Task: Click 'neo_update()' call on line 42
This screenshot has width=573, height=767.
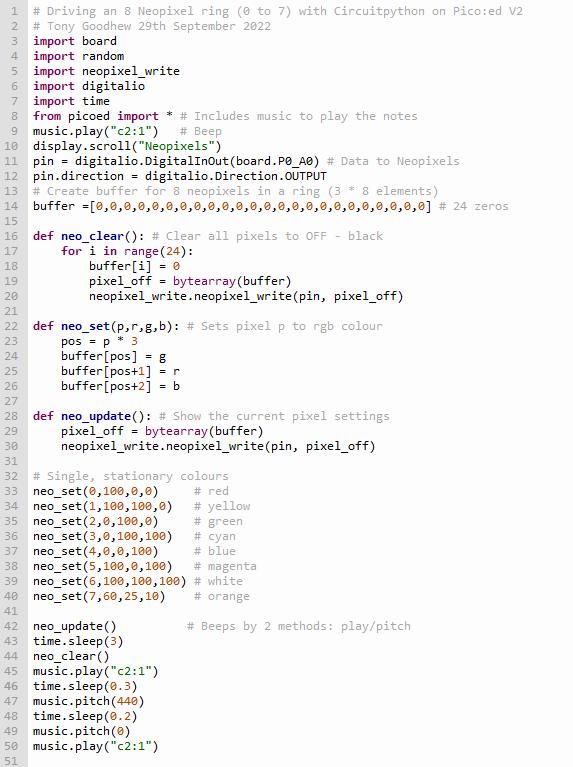Action: (x=75, y=626)
